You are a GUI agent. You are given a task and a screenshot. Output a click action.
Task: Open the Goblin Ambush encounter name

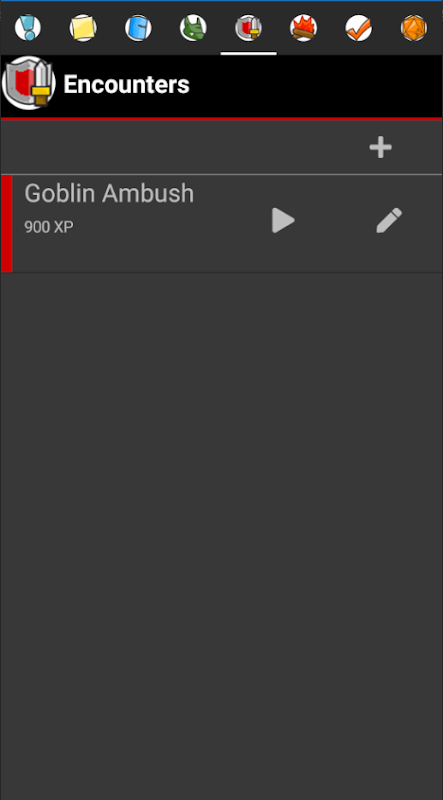(109, 194)
